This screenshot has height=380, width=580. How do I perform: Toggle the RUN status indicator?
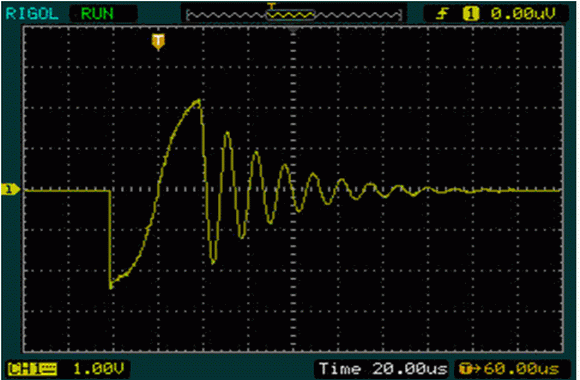(x=97, y=14)
